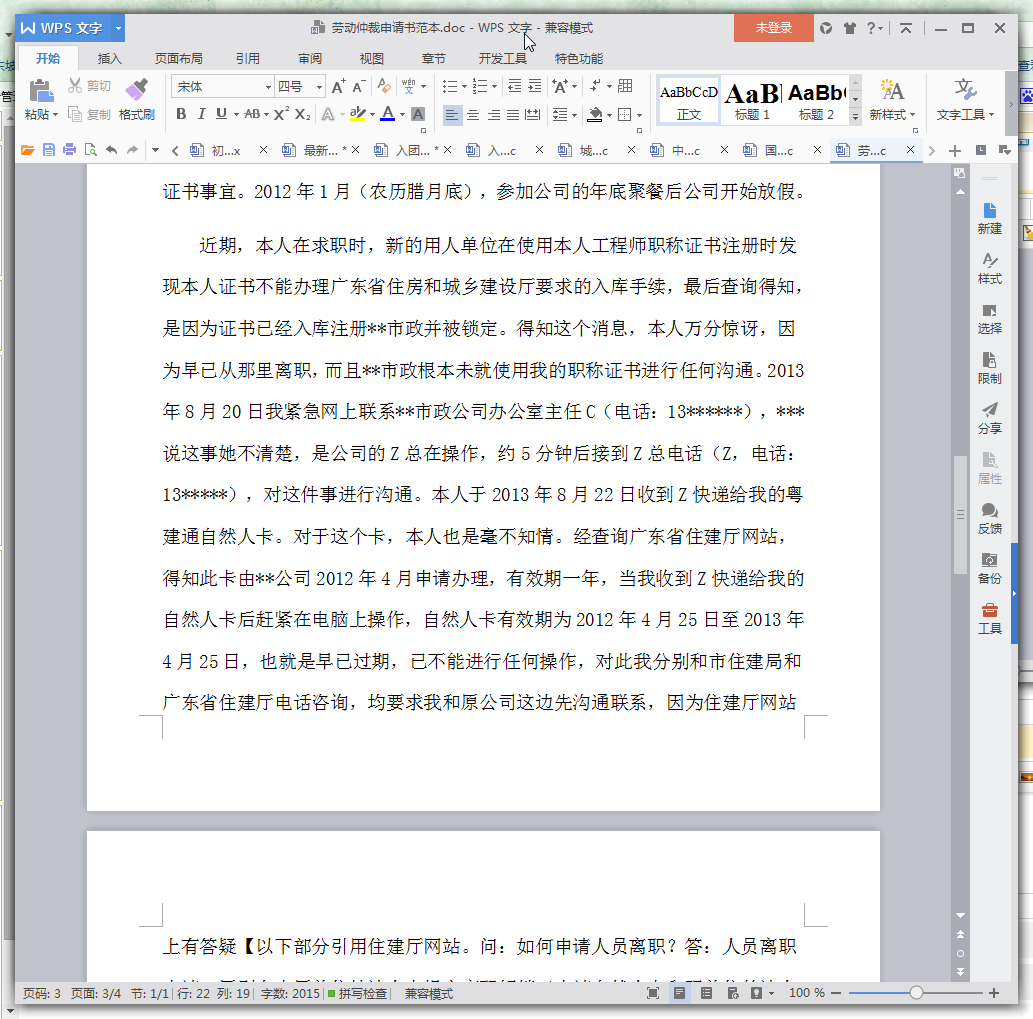Click the 格式刷 format painter icon

click(x=136, y=90)
